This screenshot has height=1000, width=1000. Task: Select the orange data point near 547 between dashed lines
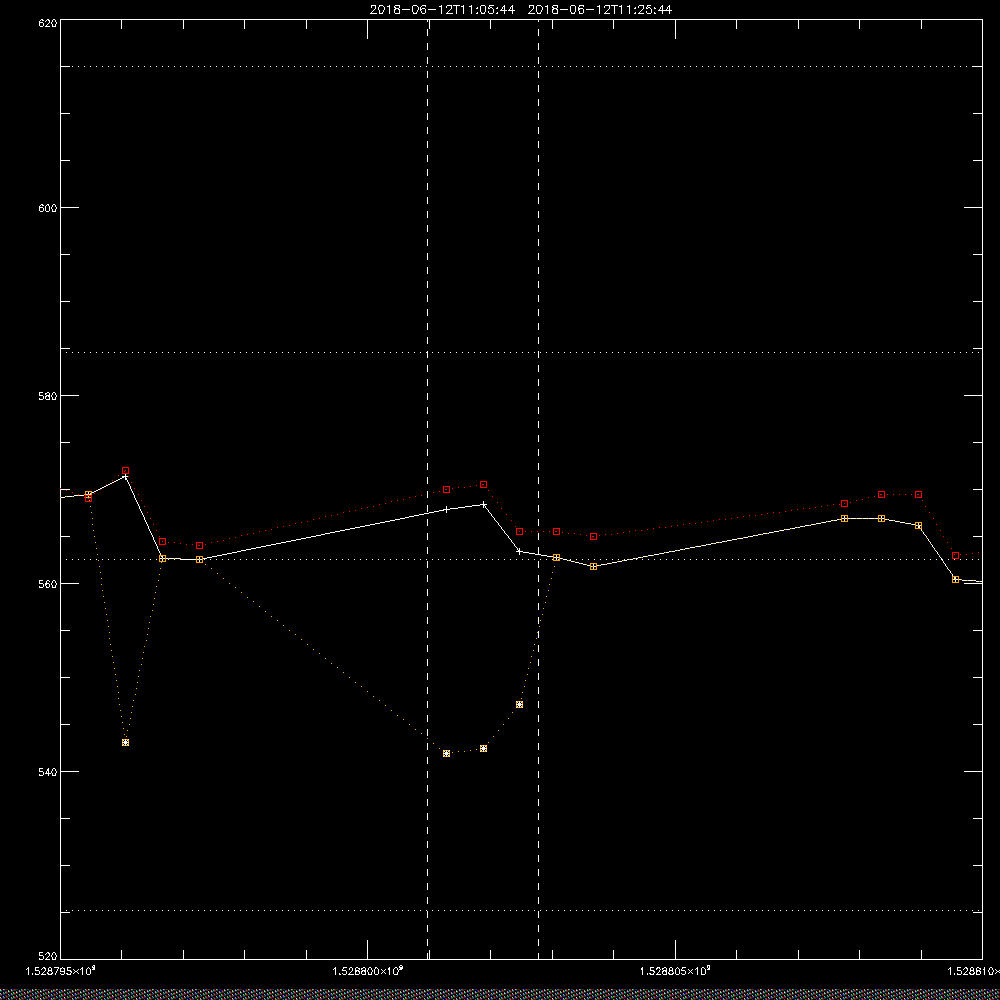click(x=519, y=705)
